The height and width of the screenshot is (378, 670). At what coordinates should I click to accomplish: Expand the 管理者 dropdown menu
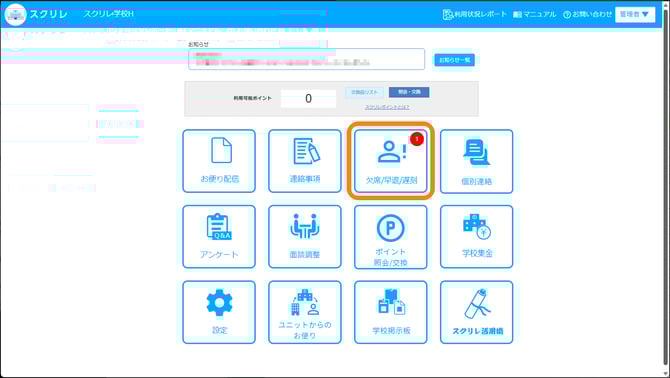635,15
